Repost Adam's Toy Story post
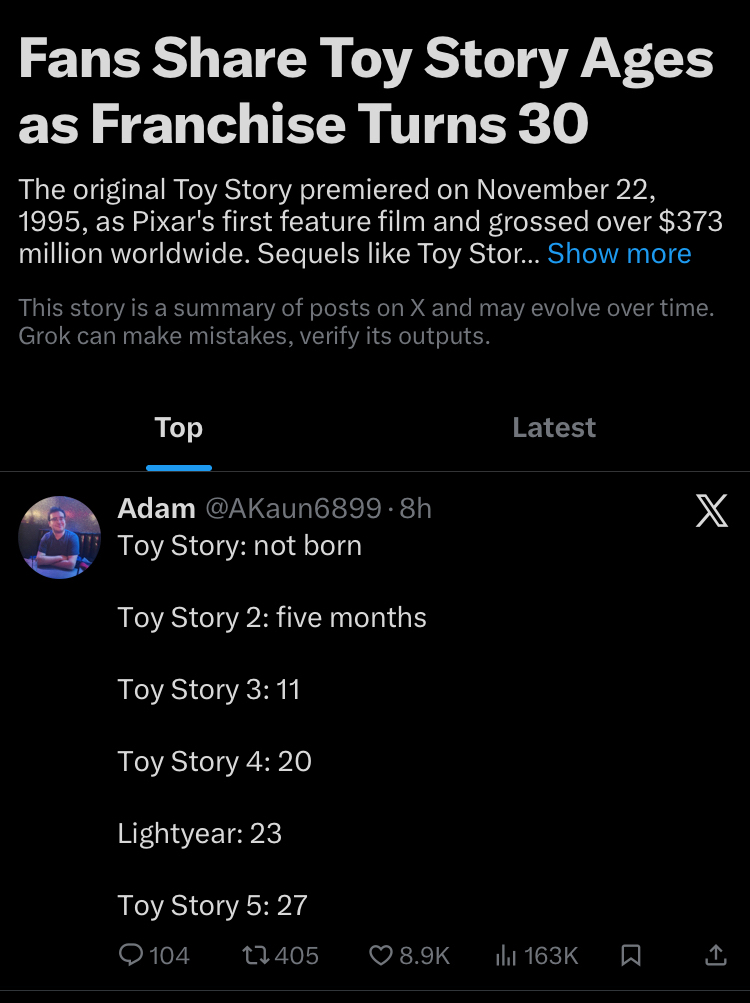This screenshot has height=1003, width=750. pos(255,956)
